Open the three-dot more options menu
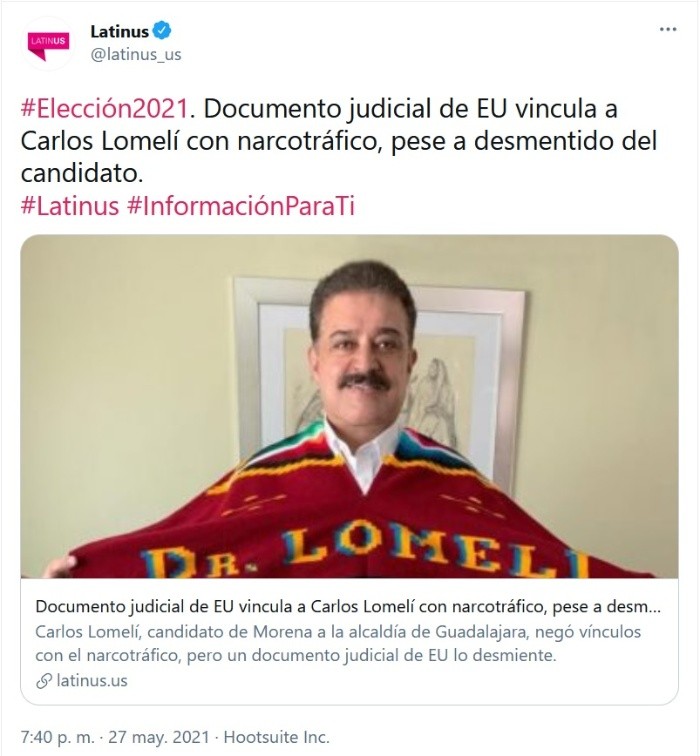The width and height of the screenshot is (700, 756). [x=668, y=30]
